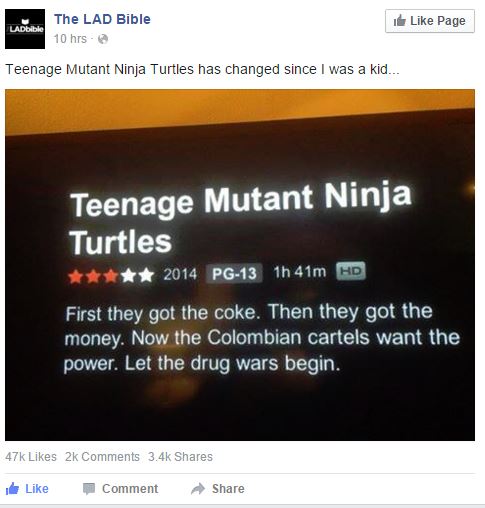Click the thumbs-up icon in Like Page
Viewport: 485px width, 508px height.
[399, 21]
